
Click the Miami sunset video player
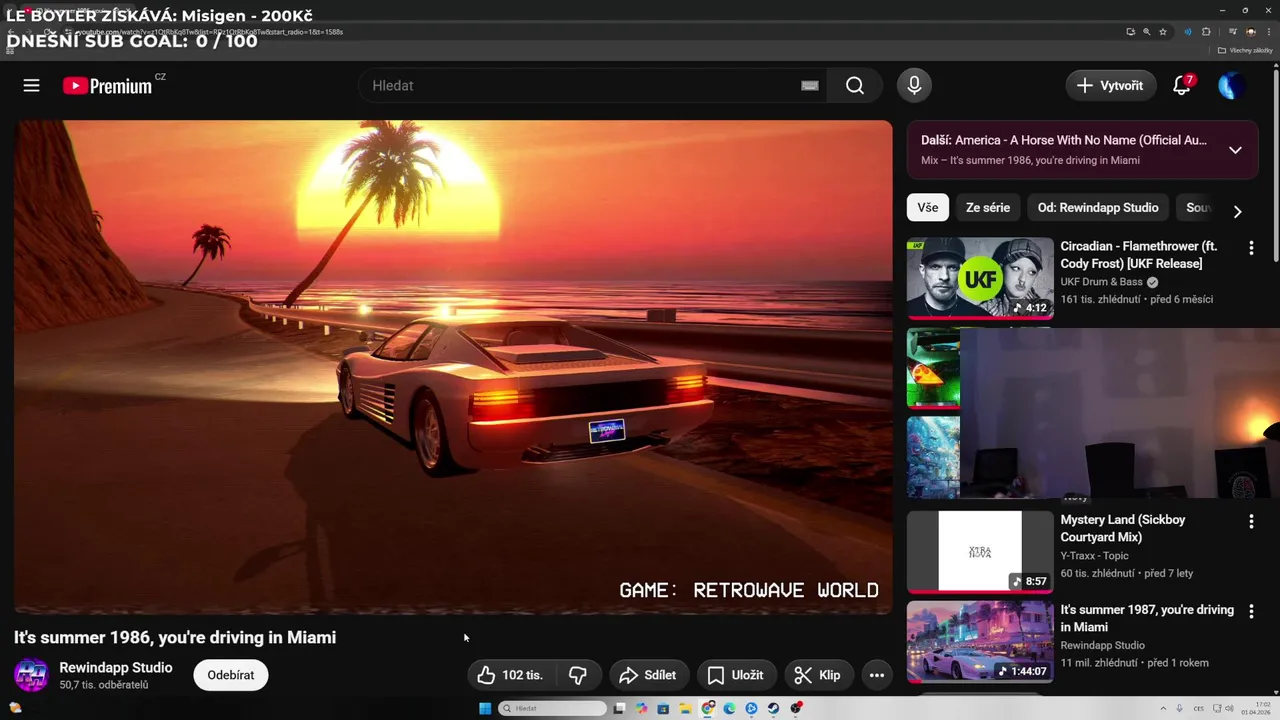[453, 366]
